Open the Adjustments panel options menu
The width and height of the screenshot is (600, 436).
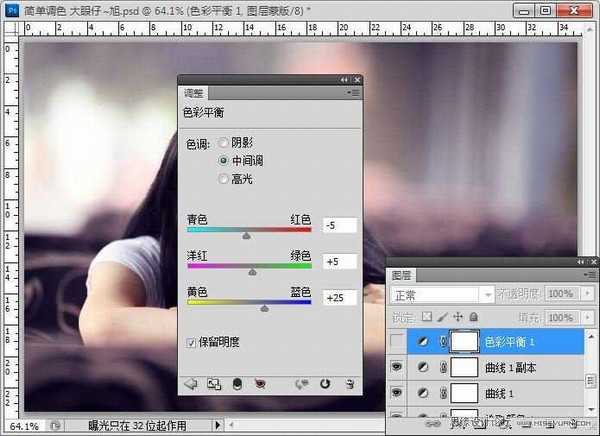click(x=352, y=92)
